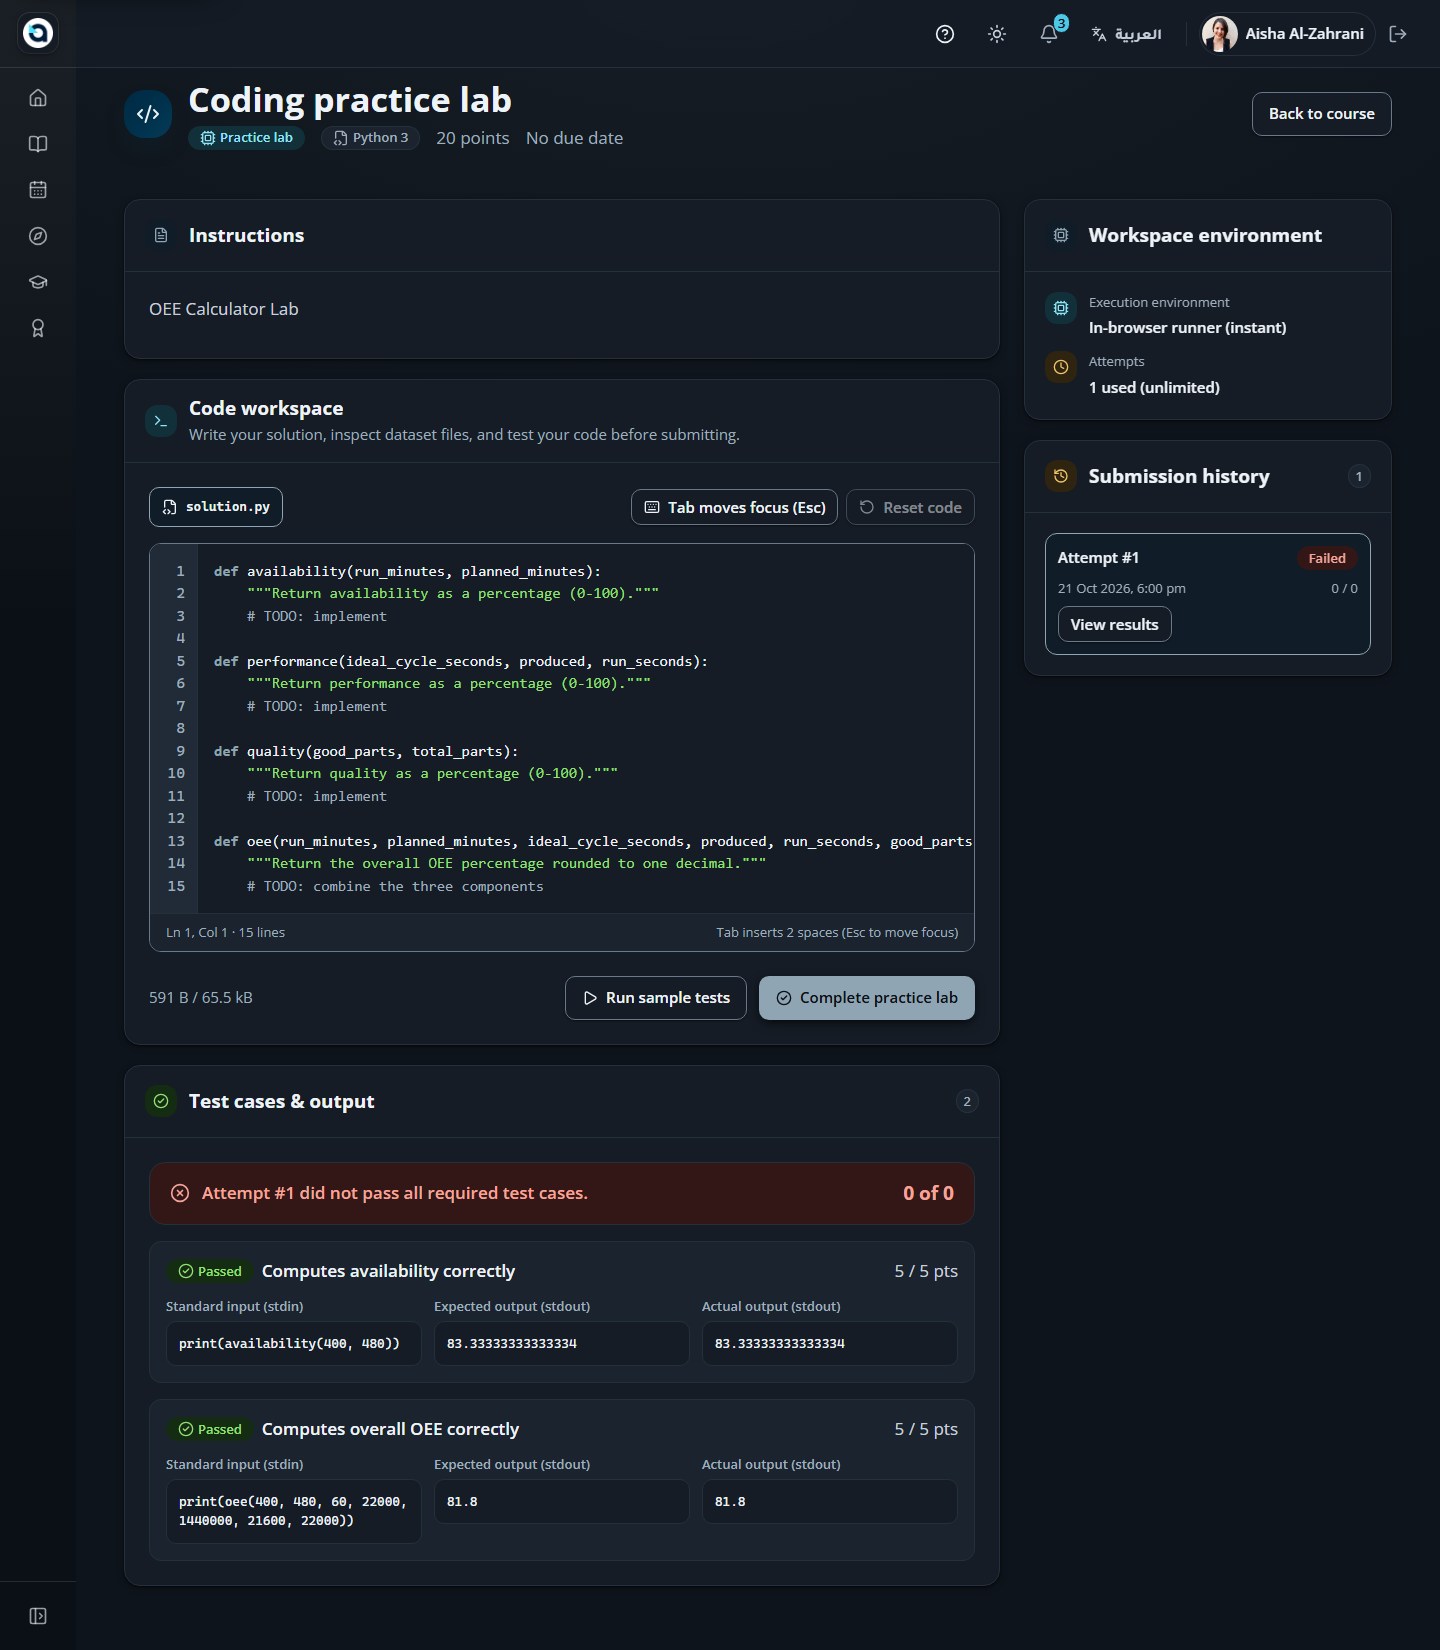Click 'Computes overall OEE correctly' test title
The width and height of the screenshot is (1440, 1650).
coord(390,1429)
